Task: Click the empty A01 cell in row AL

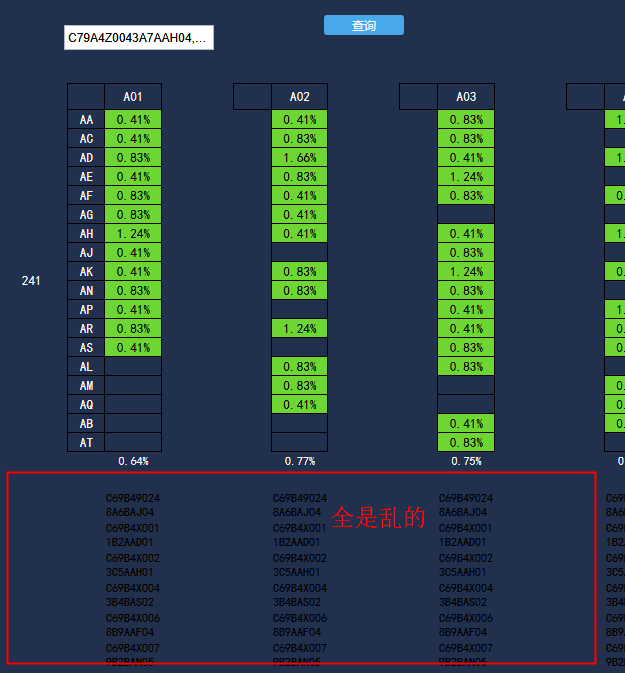Action: click(133, 367)
